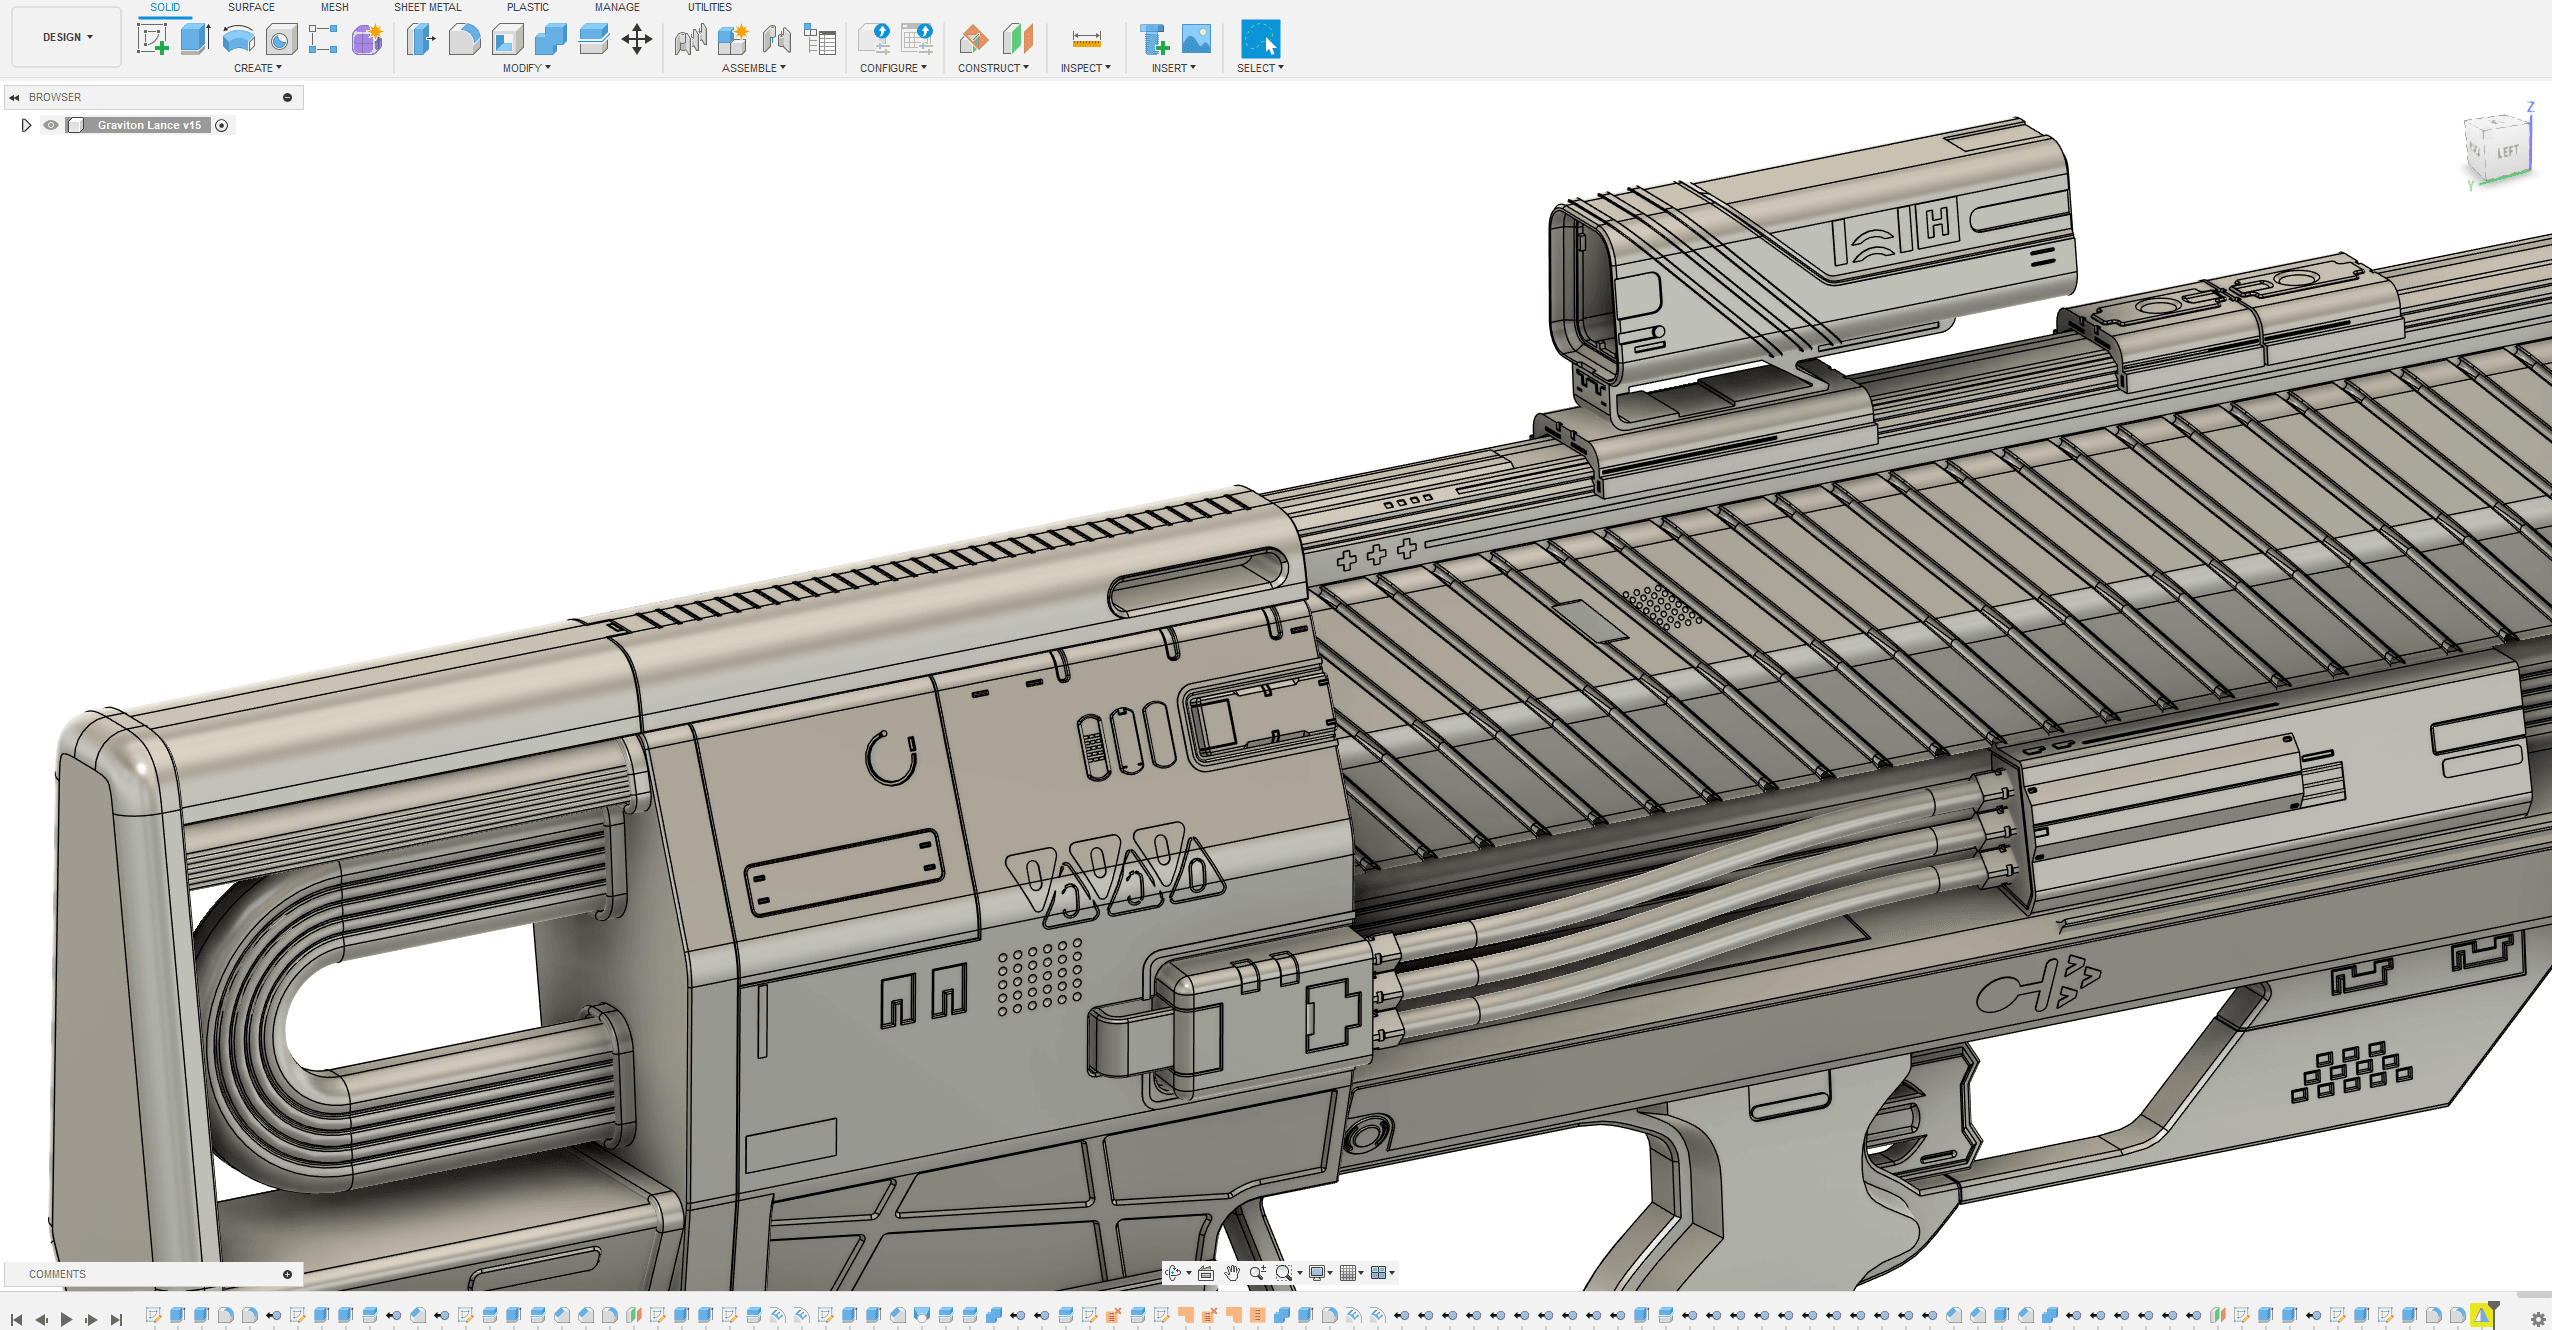Select the Revolve tool

[x=238, y=40]
